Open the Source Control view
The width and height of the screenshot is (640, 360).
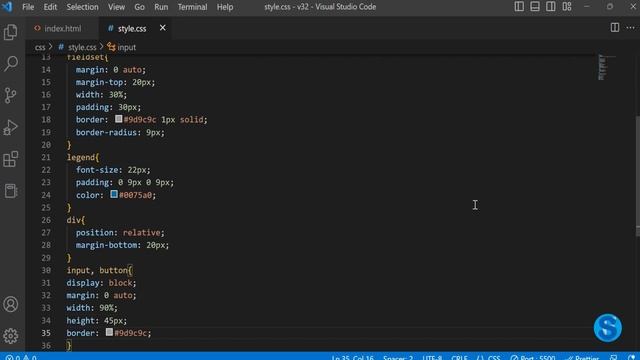(11, 95)
